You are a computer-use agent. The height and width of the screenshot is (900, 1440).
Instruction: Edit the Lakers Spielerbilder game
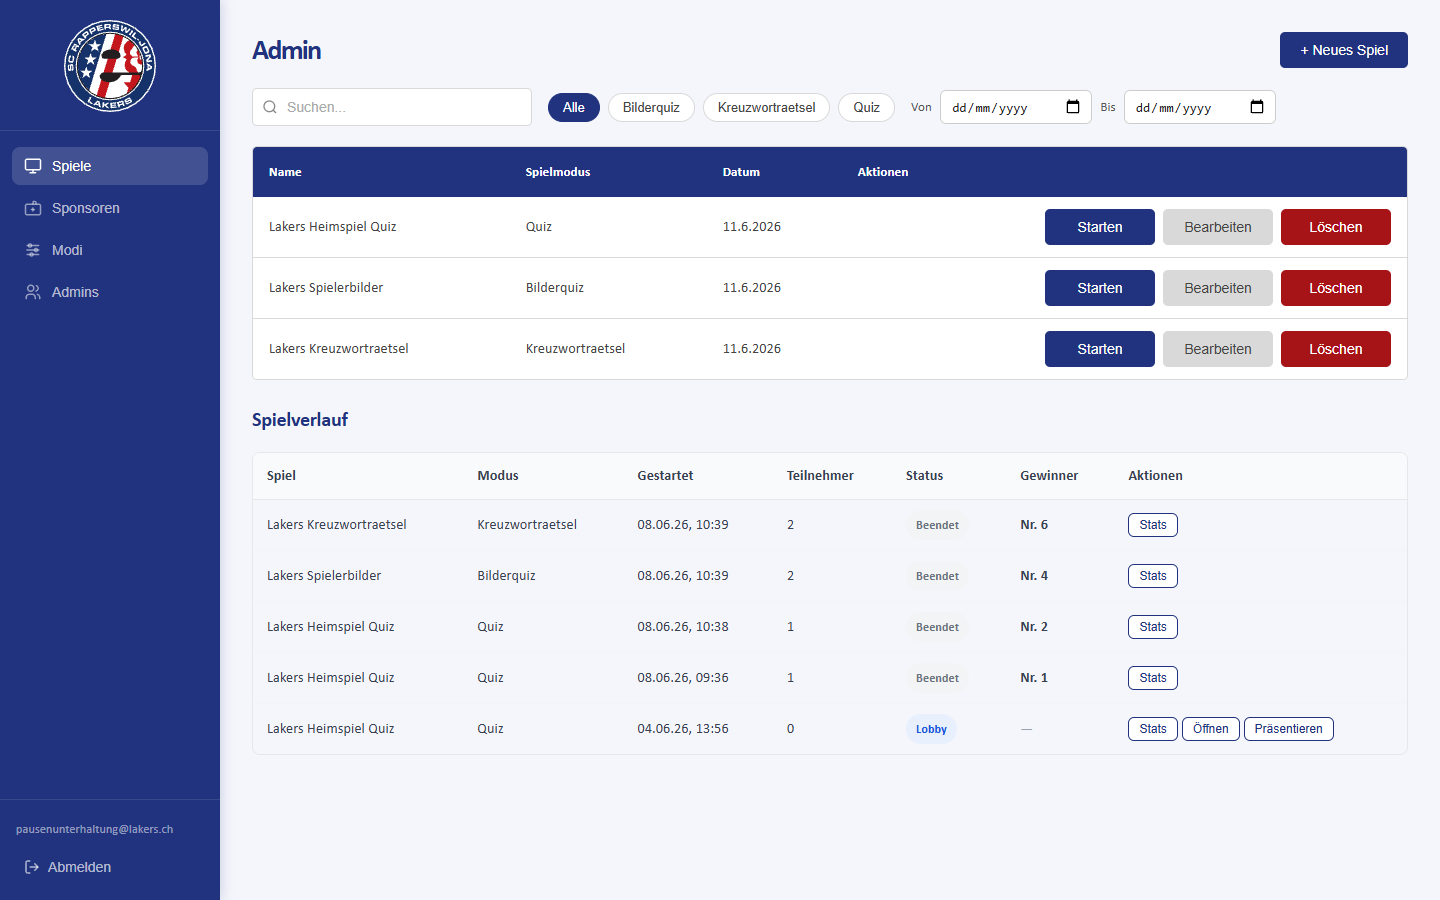tap(1218, 288)
